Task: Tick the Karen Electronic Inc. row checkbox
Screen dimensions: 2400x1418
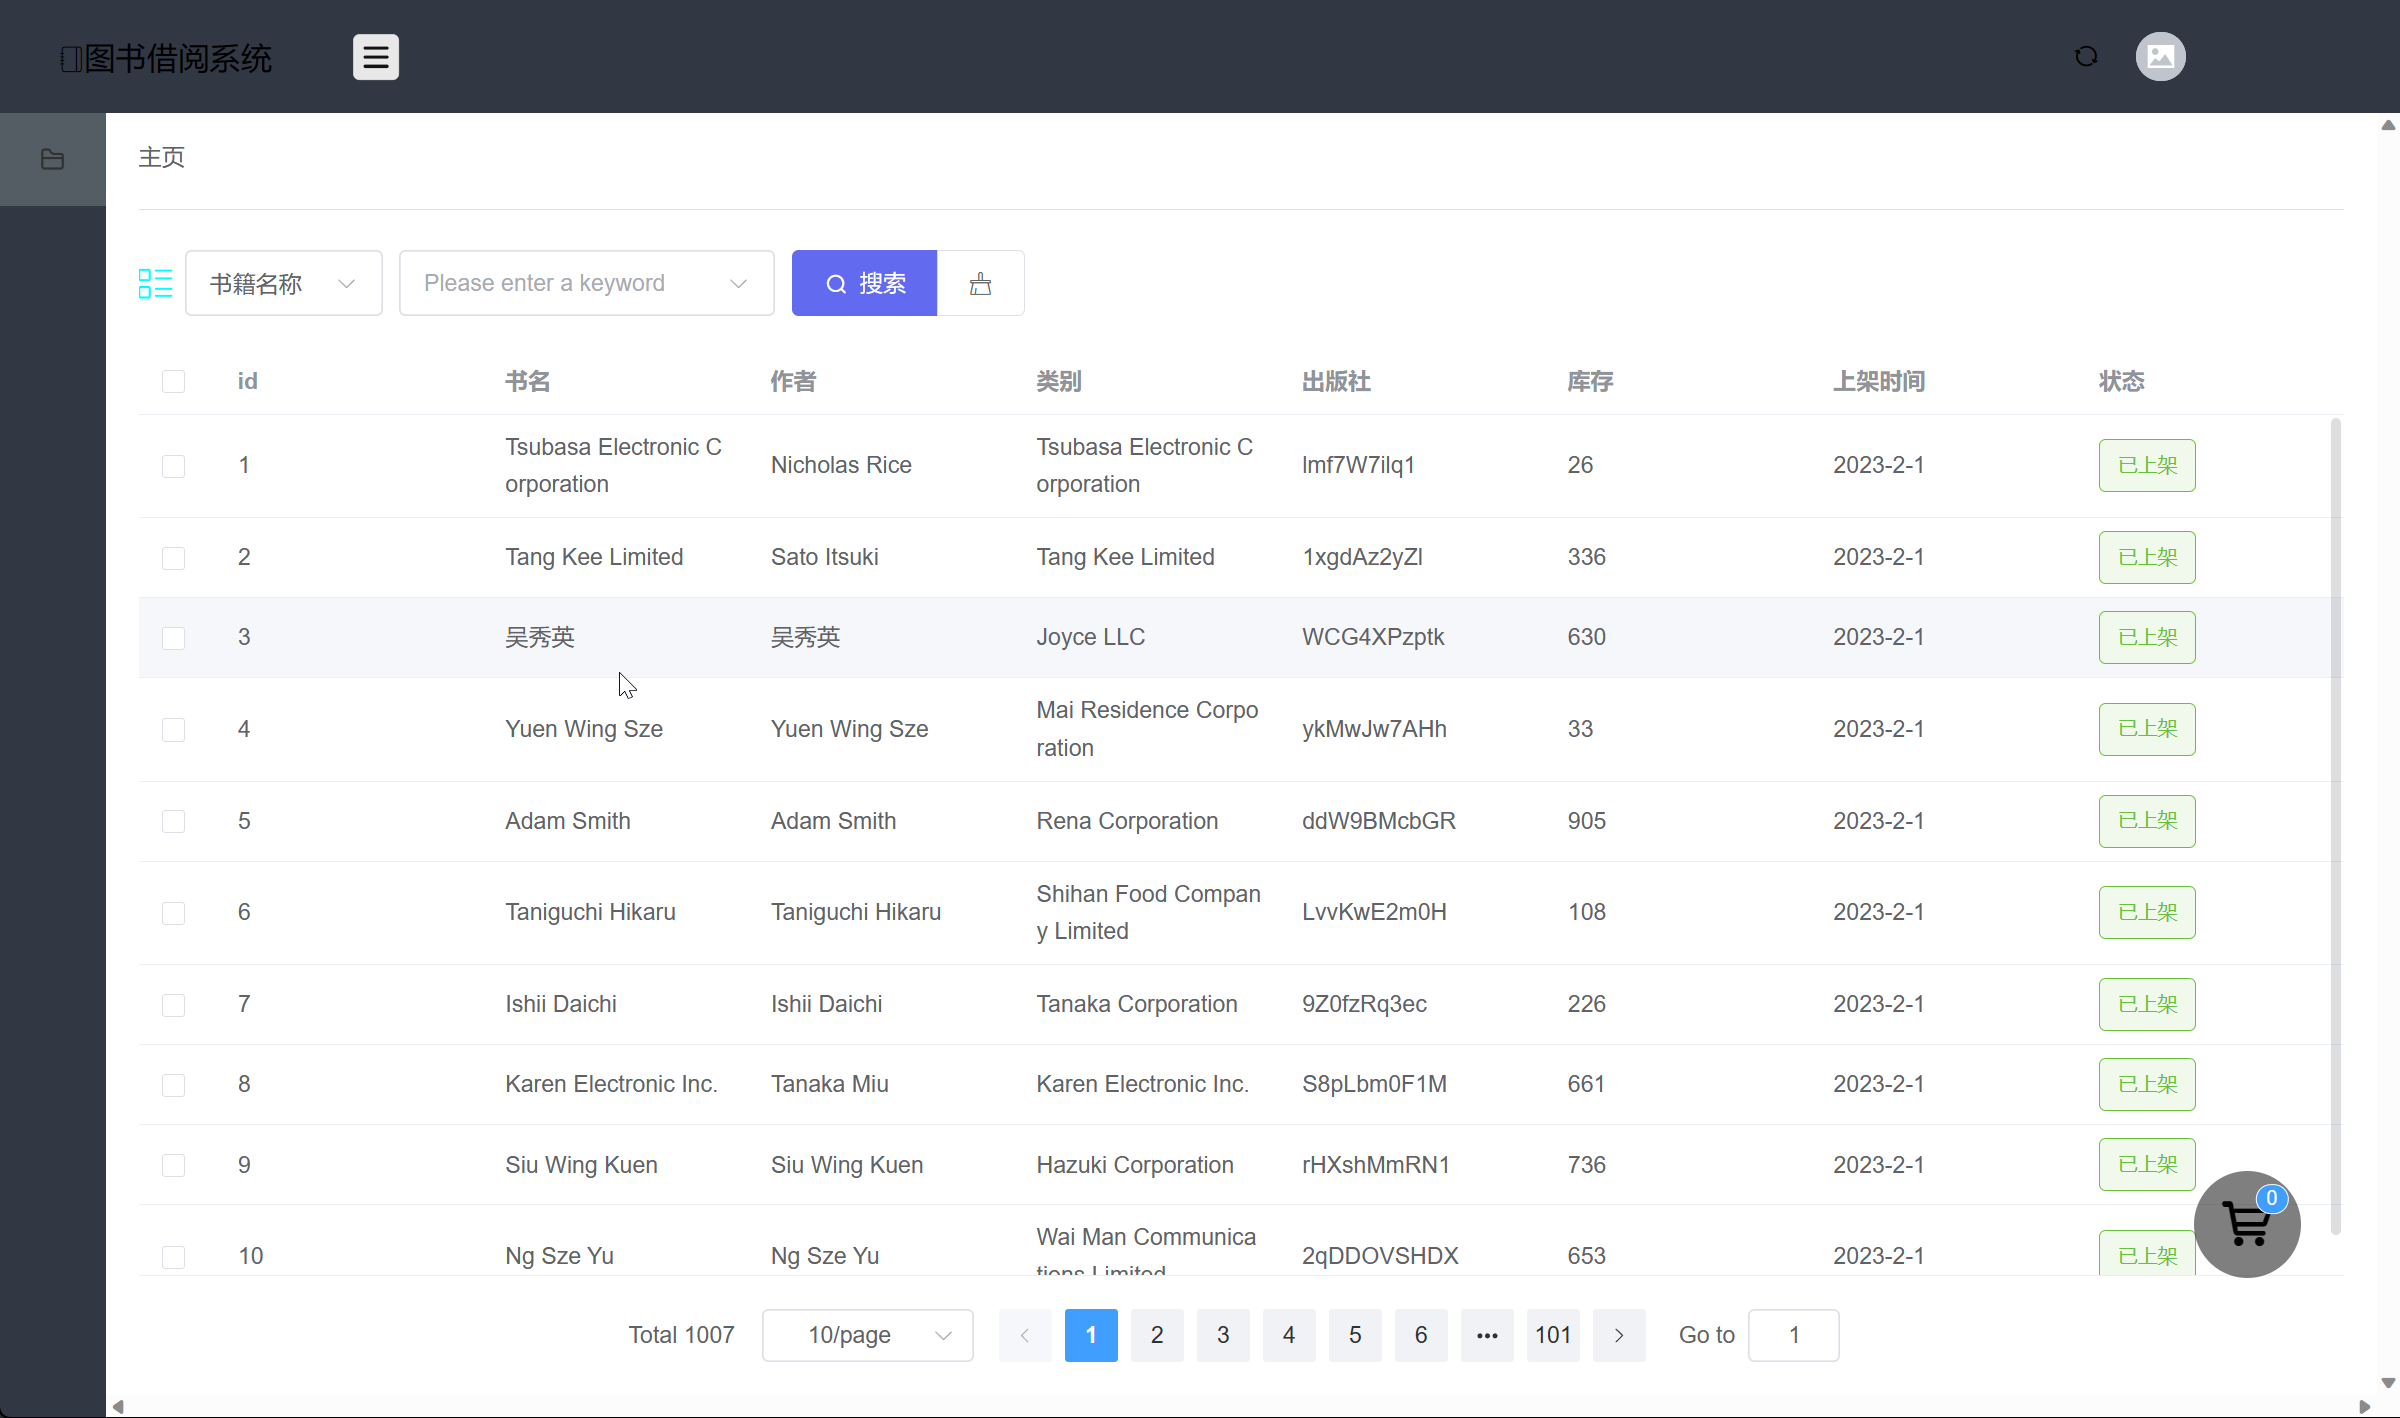Action: (173, 1085)
